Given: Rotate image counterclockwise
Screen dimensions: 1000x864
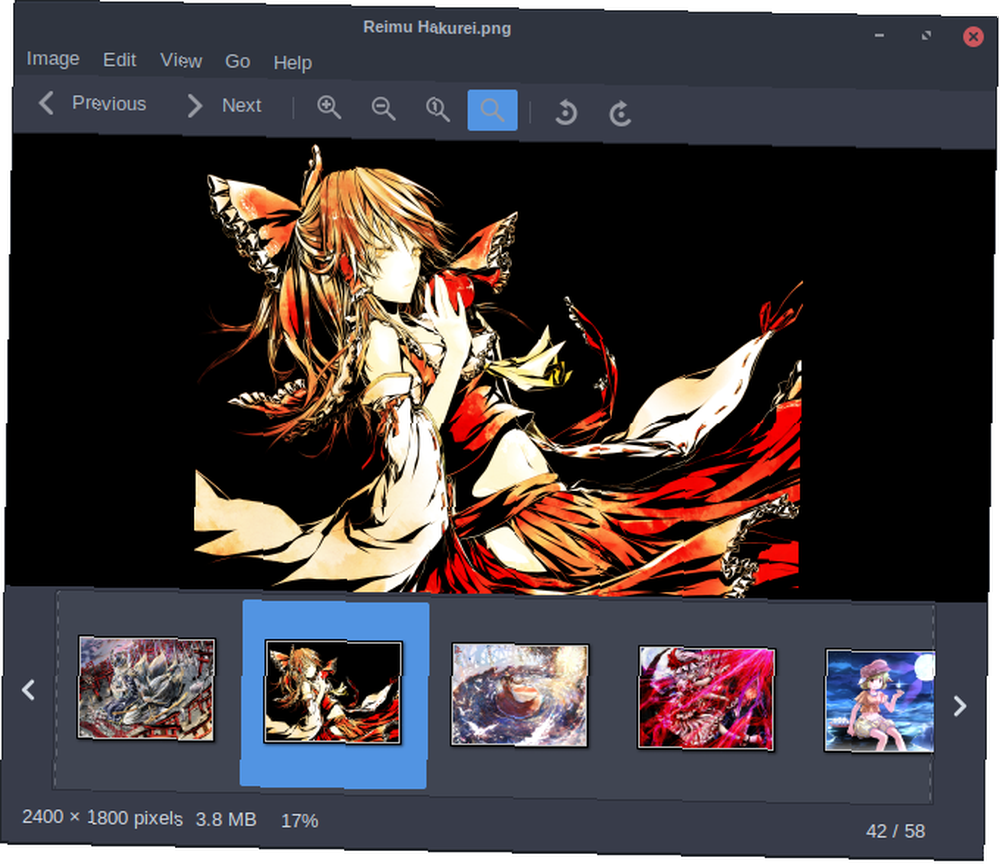Looking at the screenshot, I should click(x=566, y=113).
